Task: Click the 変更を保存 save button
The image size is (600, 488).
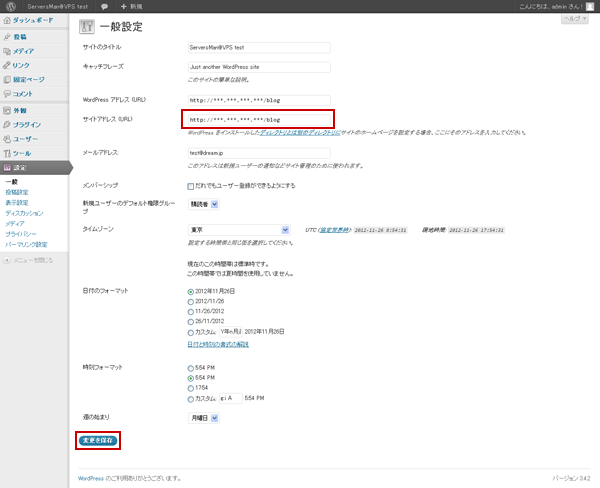Action: pyautogui.click(x=98, y=441)
